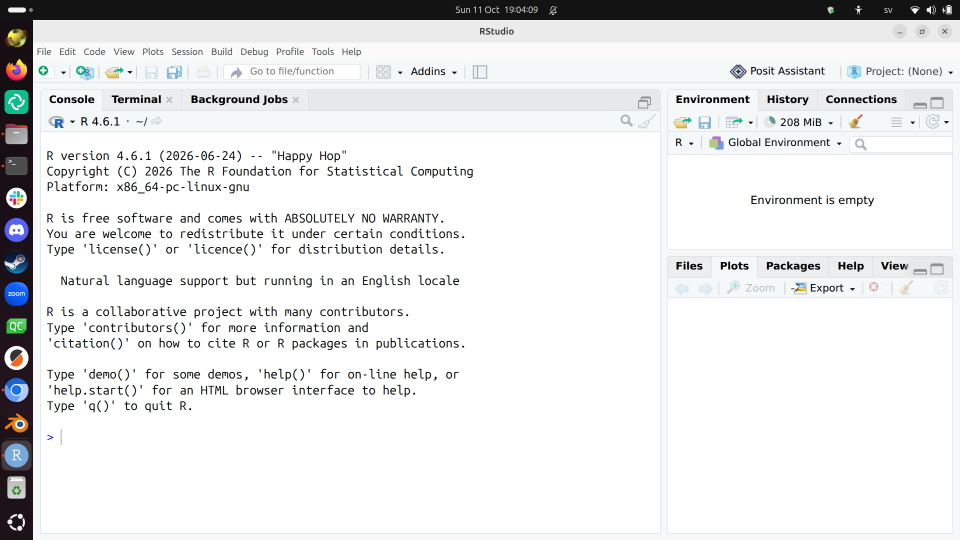Switch to the History tab
Viewport: 960px width, 540px height.
point(787,99)
